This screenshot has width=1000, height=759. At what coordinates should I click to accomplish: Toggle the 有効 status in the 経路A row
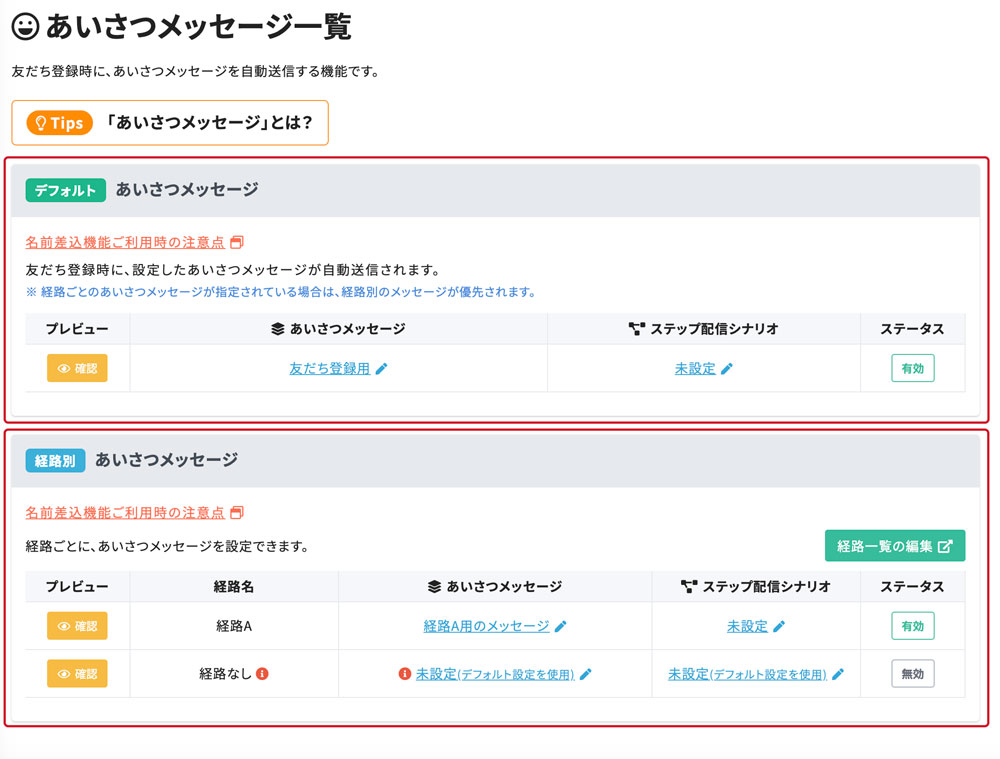(913, 626)
